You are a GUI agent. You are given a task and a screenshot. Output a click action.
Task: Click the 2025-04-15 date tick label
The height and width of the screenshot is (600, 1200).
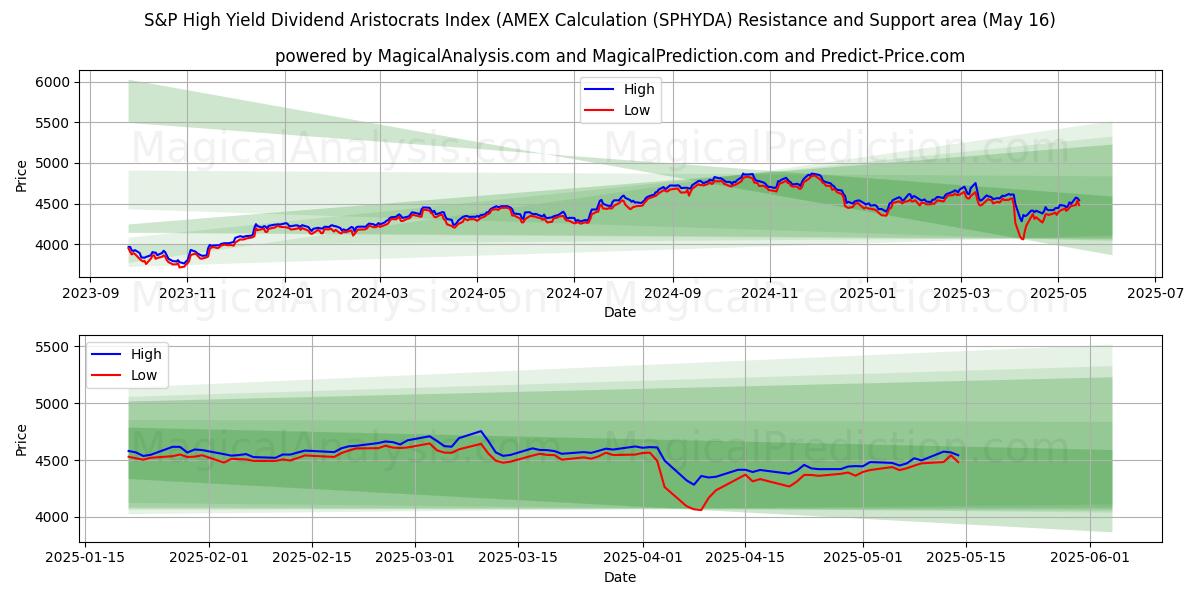coord(745,559)
